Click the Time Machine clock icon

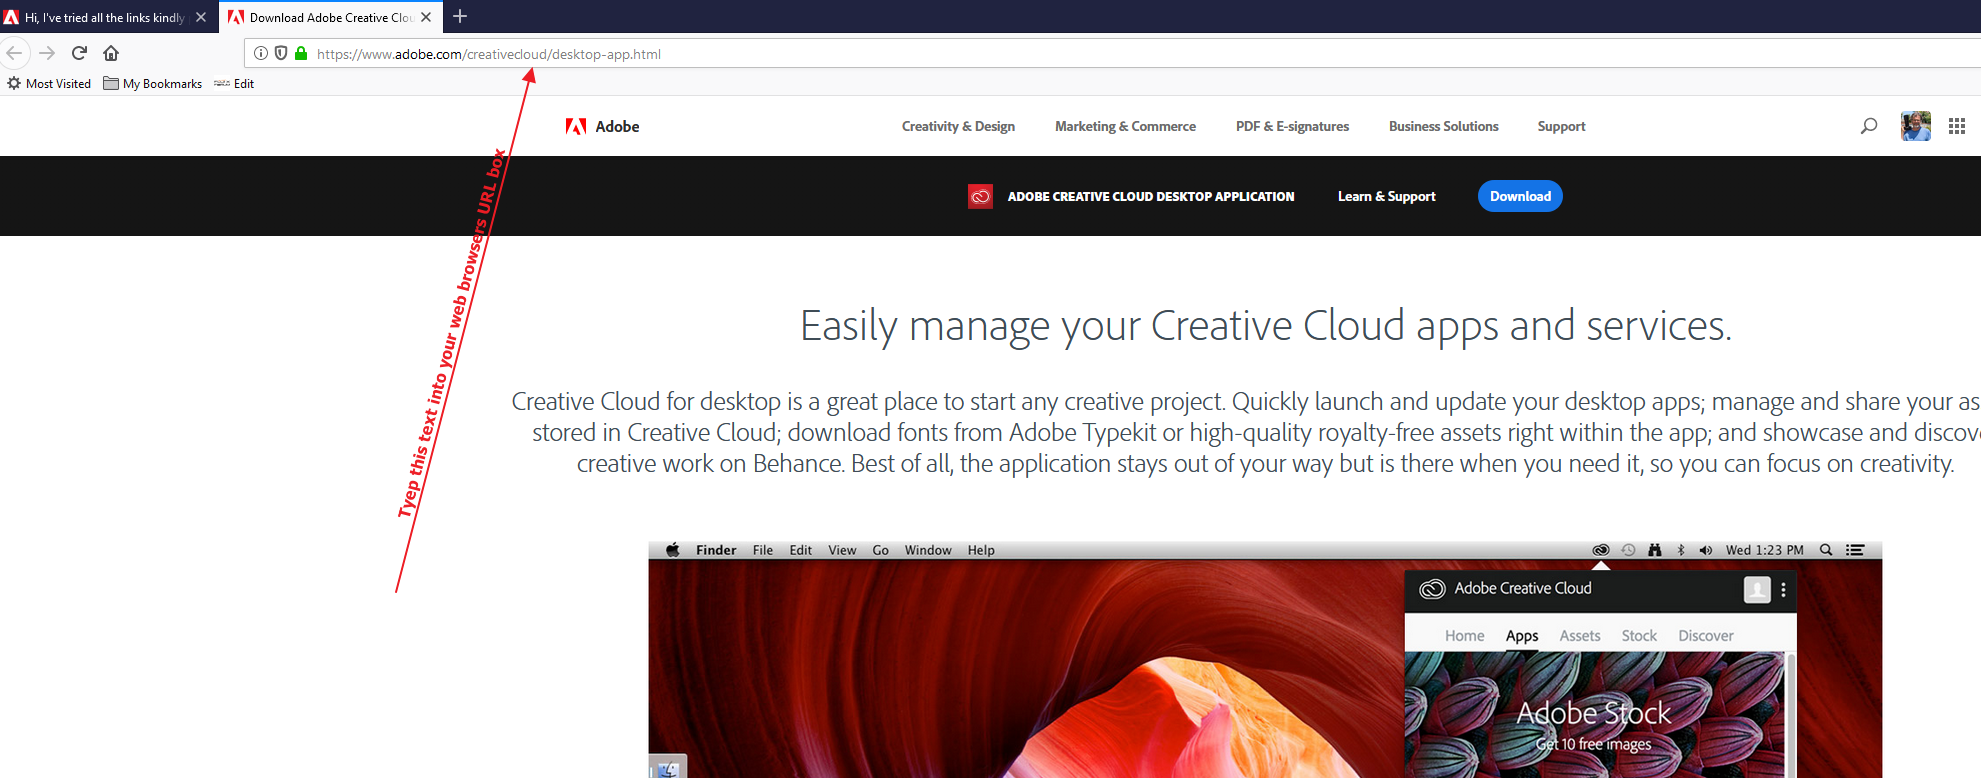[x=1628, y=550]
